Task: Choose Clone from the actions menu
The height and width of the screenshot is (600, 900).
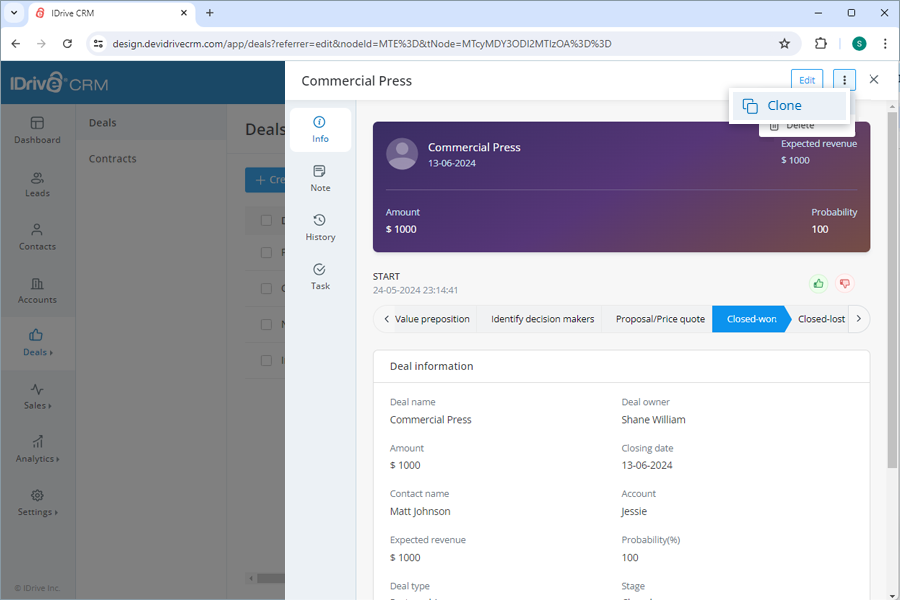Action: pyautogui.click(x=789, y=105)
